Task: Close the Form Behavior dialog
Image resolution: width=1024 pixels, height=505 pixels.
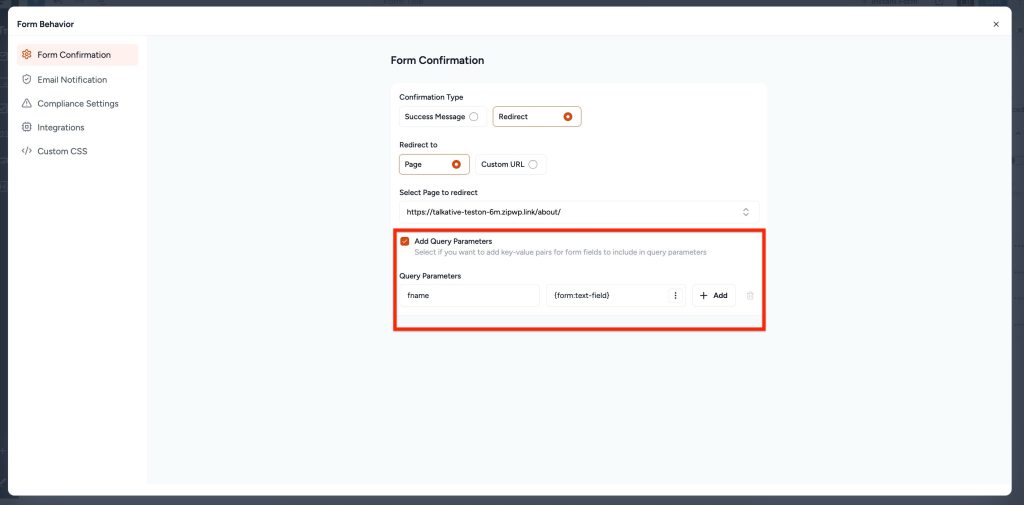Action: 996,24
